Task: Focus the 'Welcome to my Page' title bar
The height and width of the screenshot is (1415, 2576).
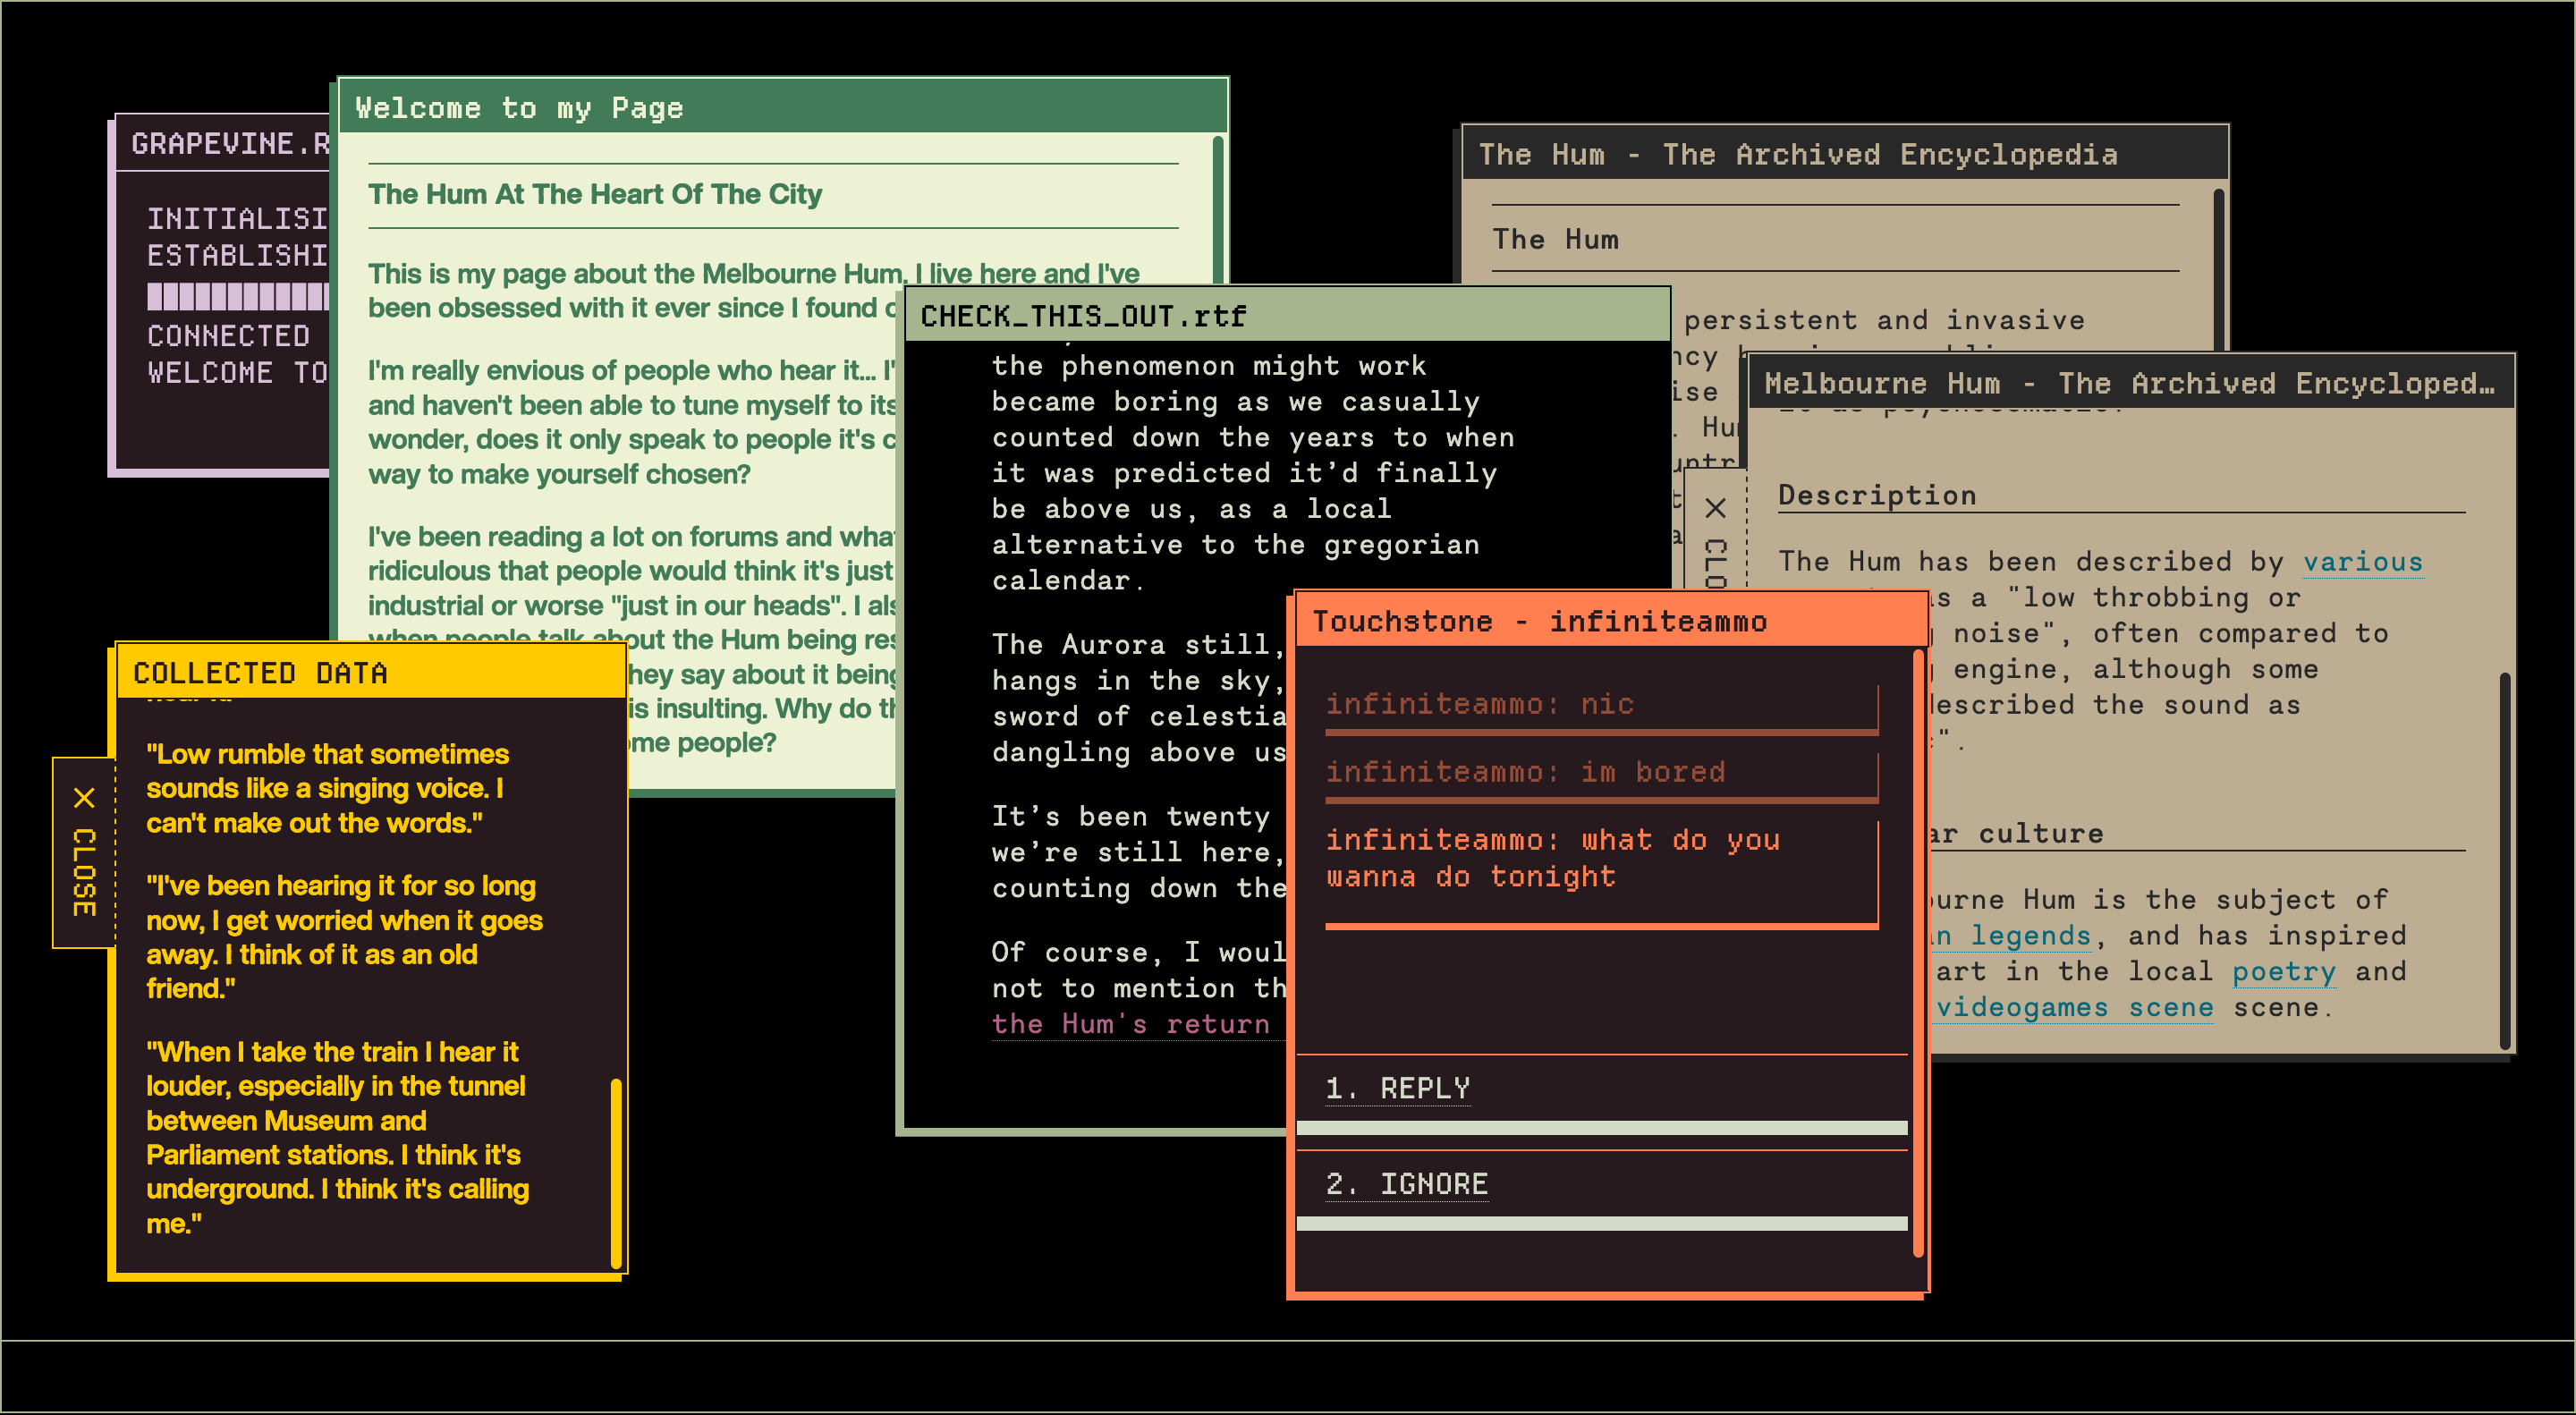Action: [780, 107]
